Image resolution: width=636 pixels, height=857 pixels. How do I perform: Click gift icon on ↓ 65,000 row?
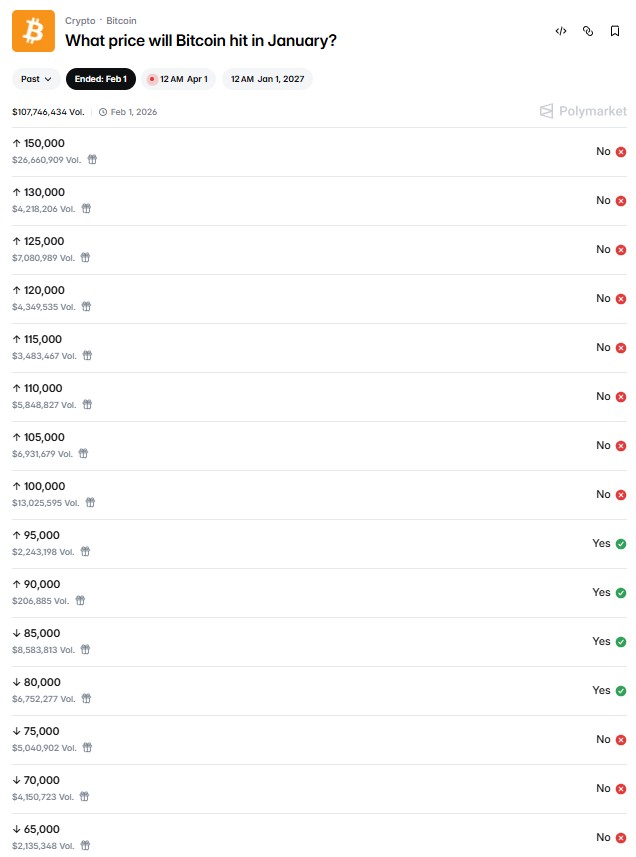click(x=85, y=846)
